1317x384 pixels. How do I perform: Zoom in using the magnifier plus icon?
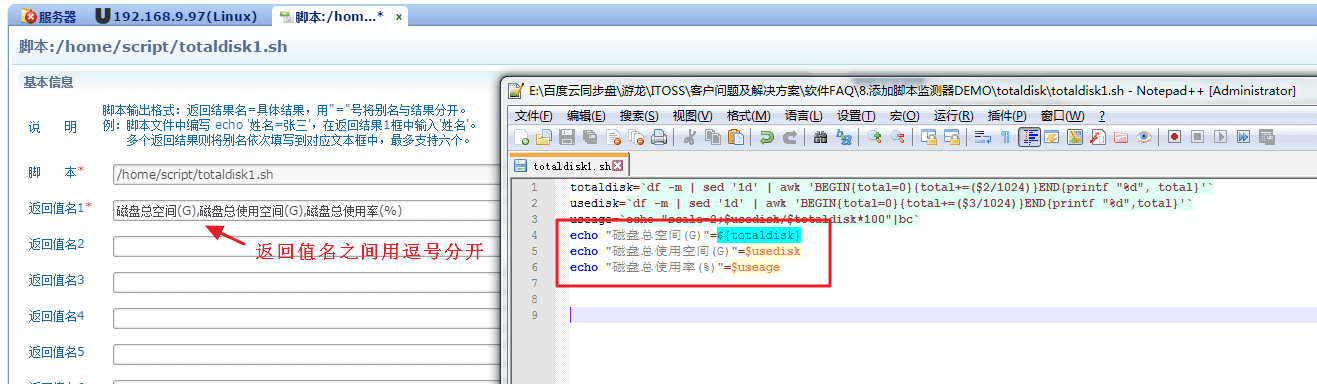875,137
